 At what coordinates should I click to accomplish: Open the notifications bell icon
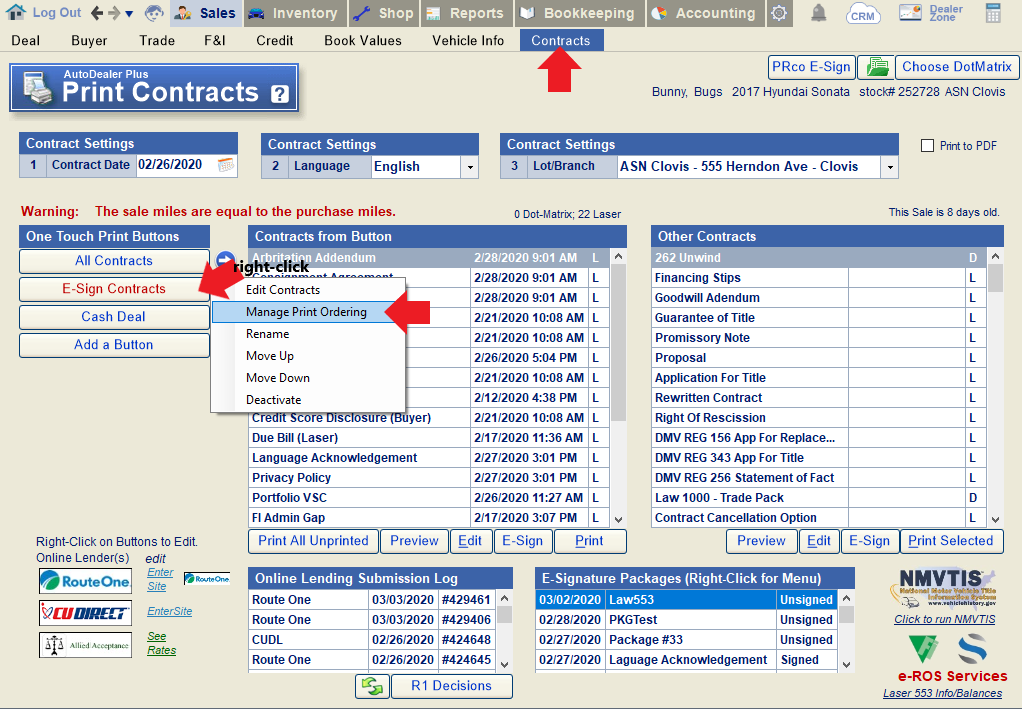pos(819,13)
